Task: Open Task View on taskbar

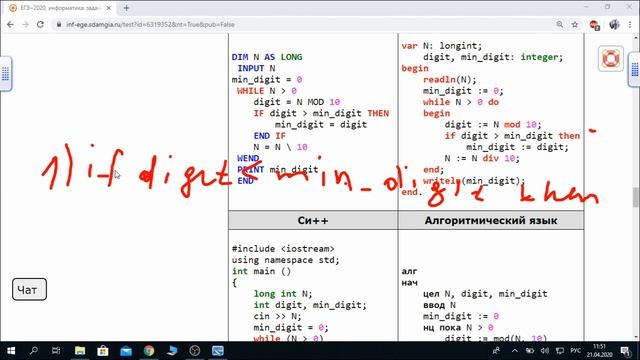Action: [56, 351]
